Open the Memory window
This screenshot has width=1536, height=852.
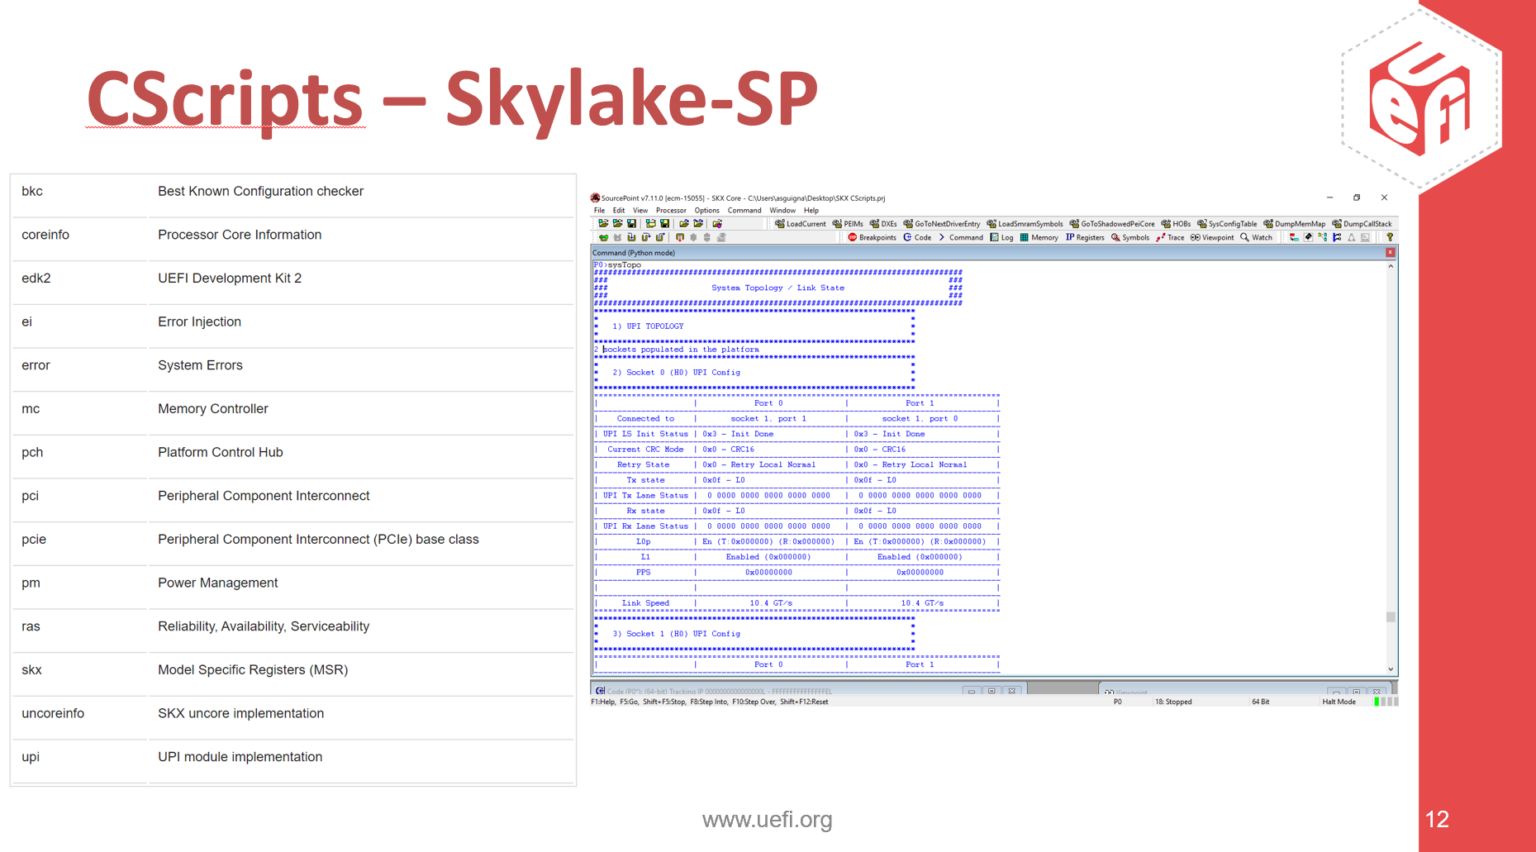[1039, 237]
